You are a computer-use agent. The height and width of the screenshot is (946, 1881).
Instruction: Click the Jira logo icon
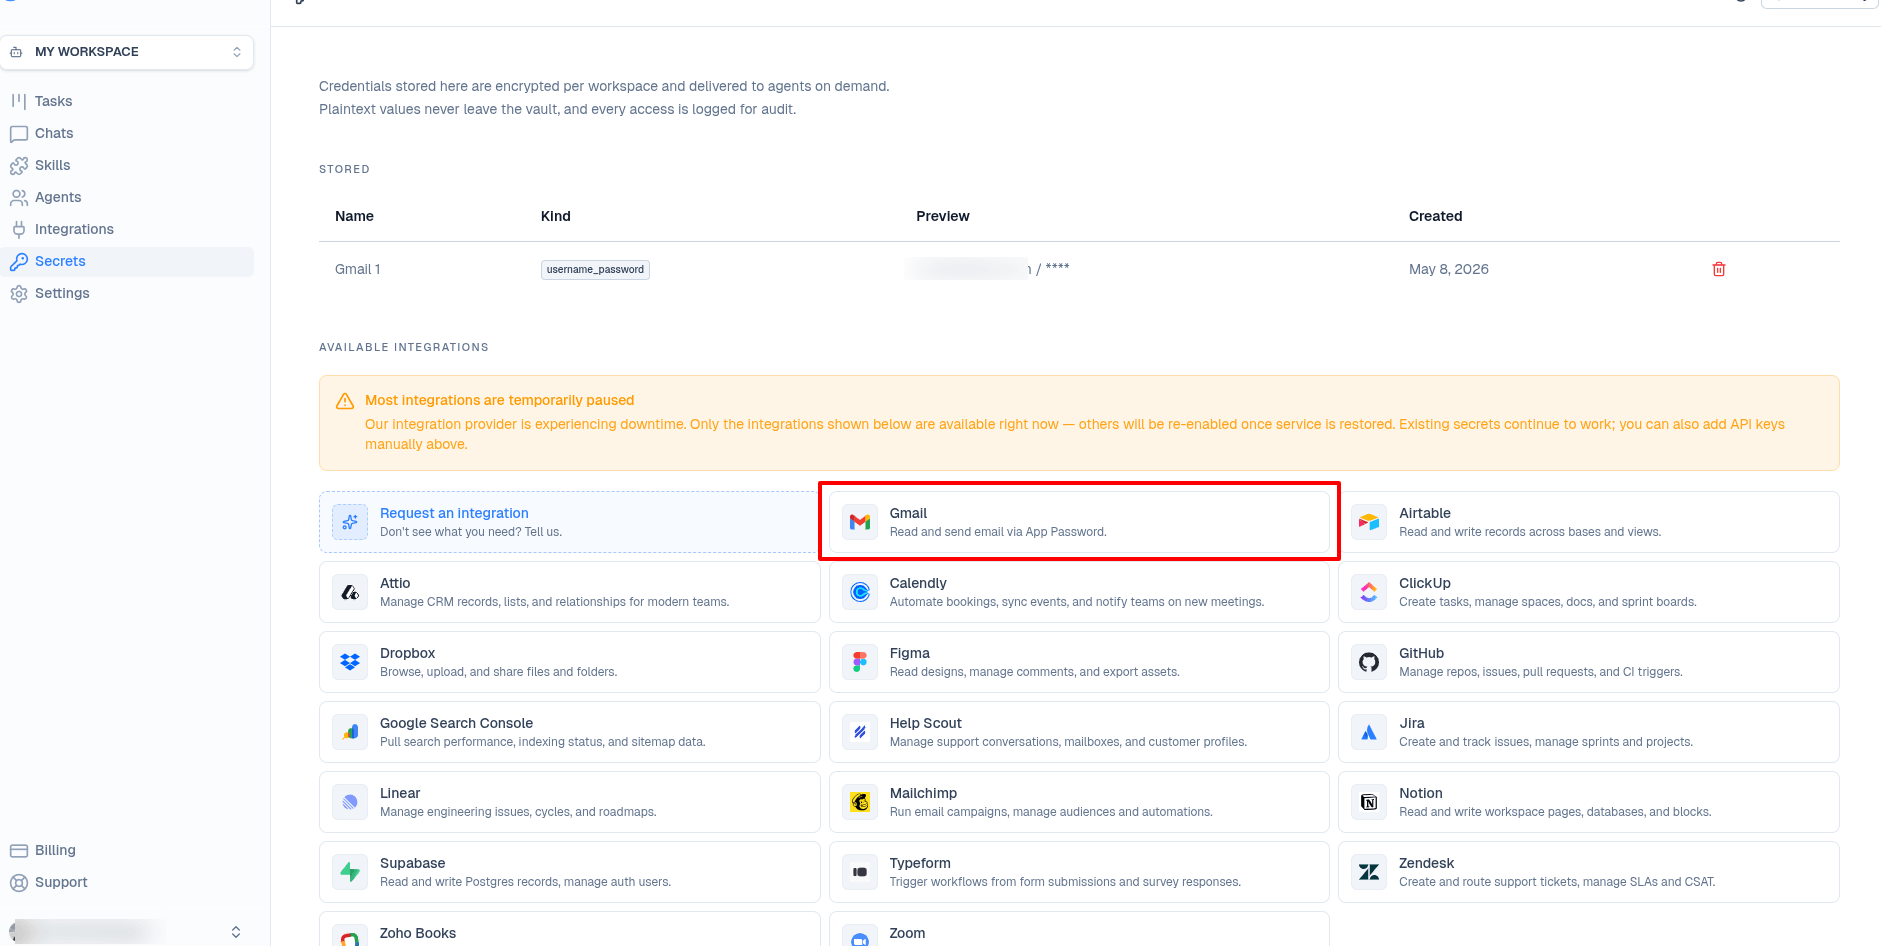[1369, 732]
